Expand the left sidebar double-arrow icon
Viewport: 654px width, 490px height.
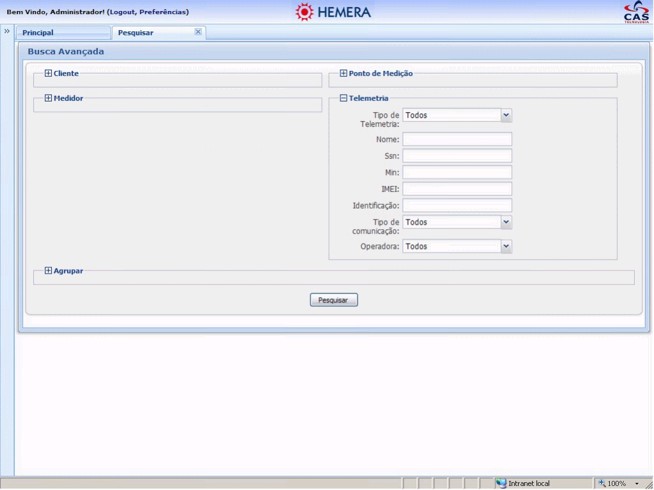coord(7,32)
